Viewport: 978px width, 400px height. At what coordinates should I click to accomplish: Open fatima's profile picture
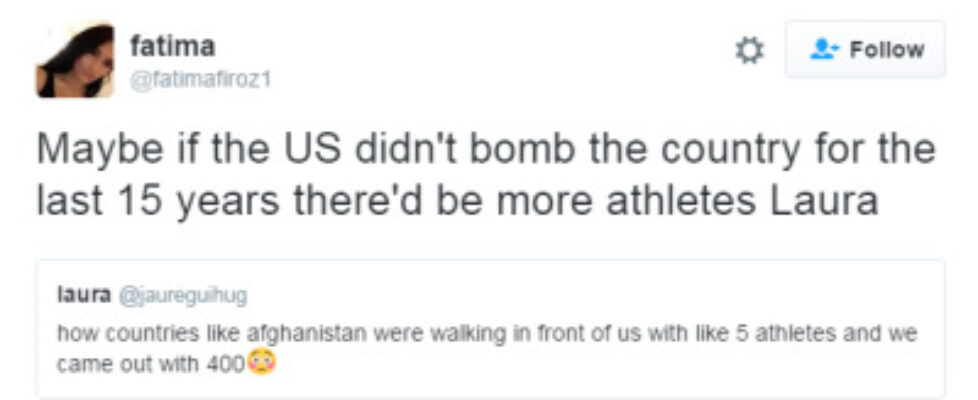click(75, 60)
